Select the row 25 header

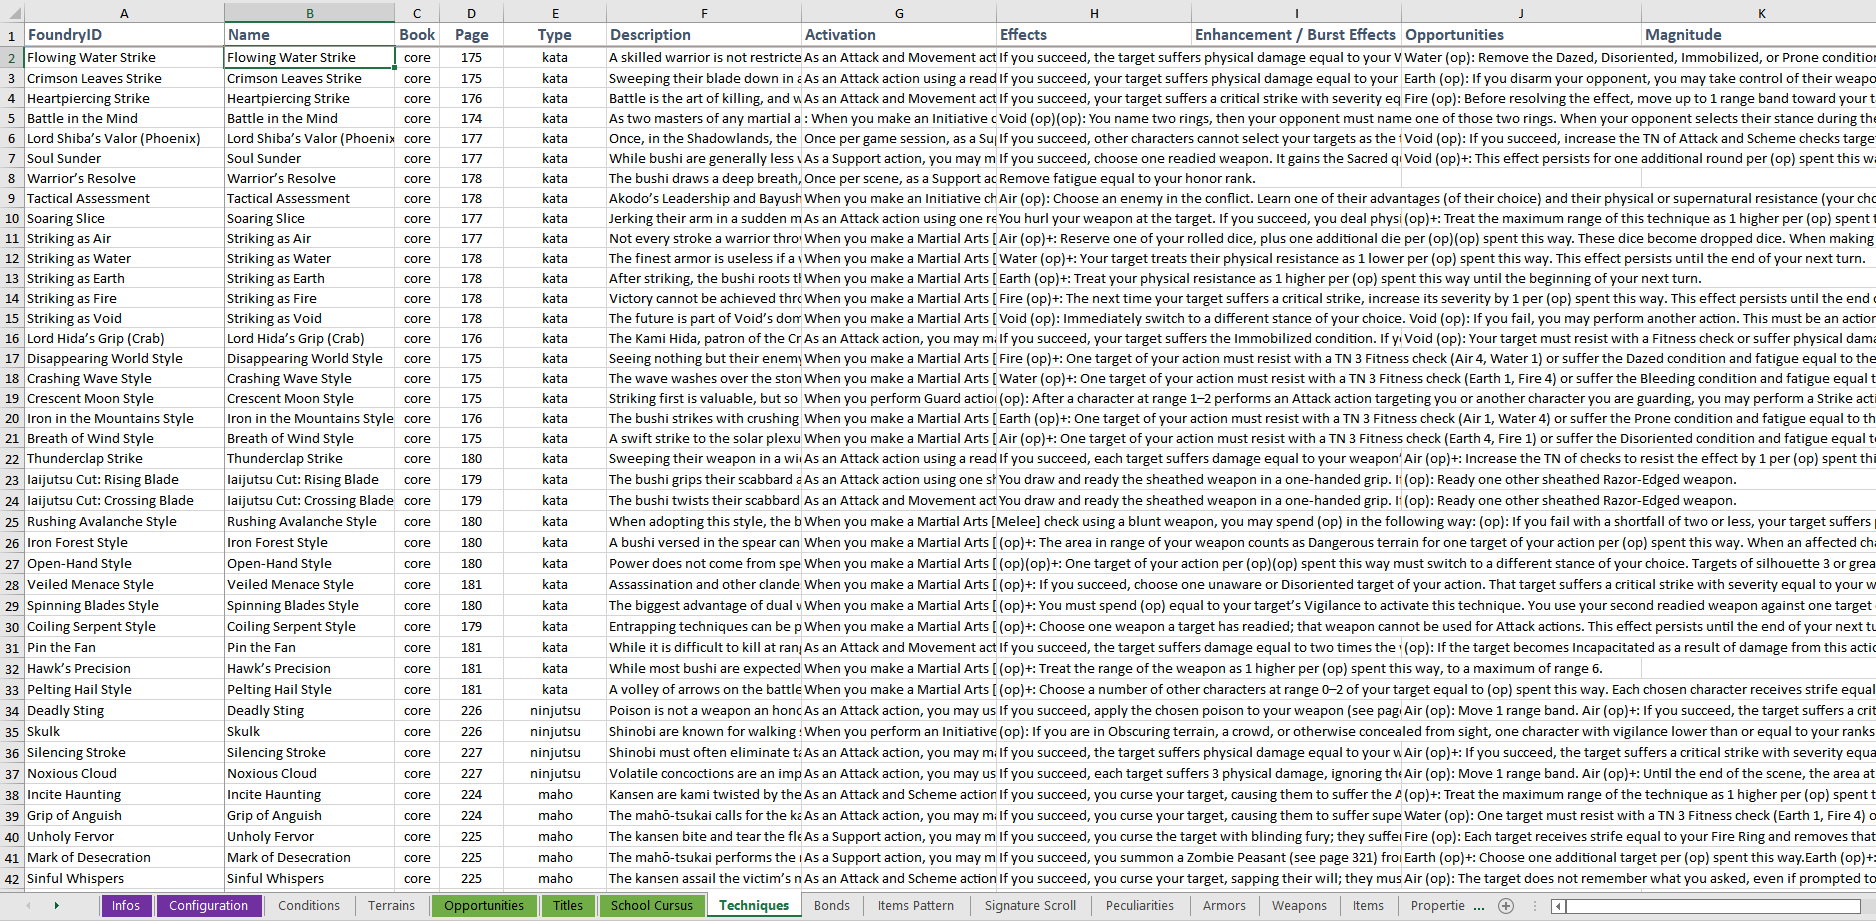pyautogui.click(x=12, y=522)
